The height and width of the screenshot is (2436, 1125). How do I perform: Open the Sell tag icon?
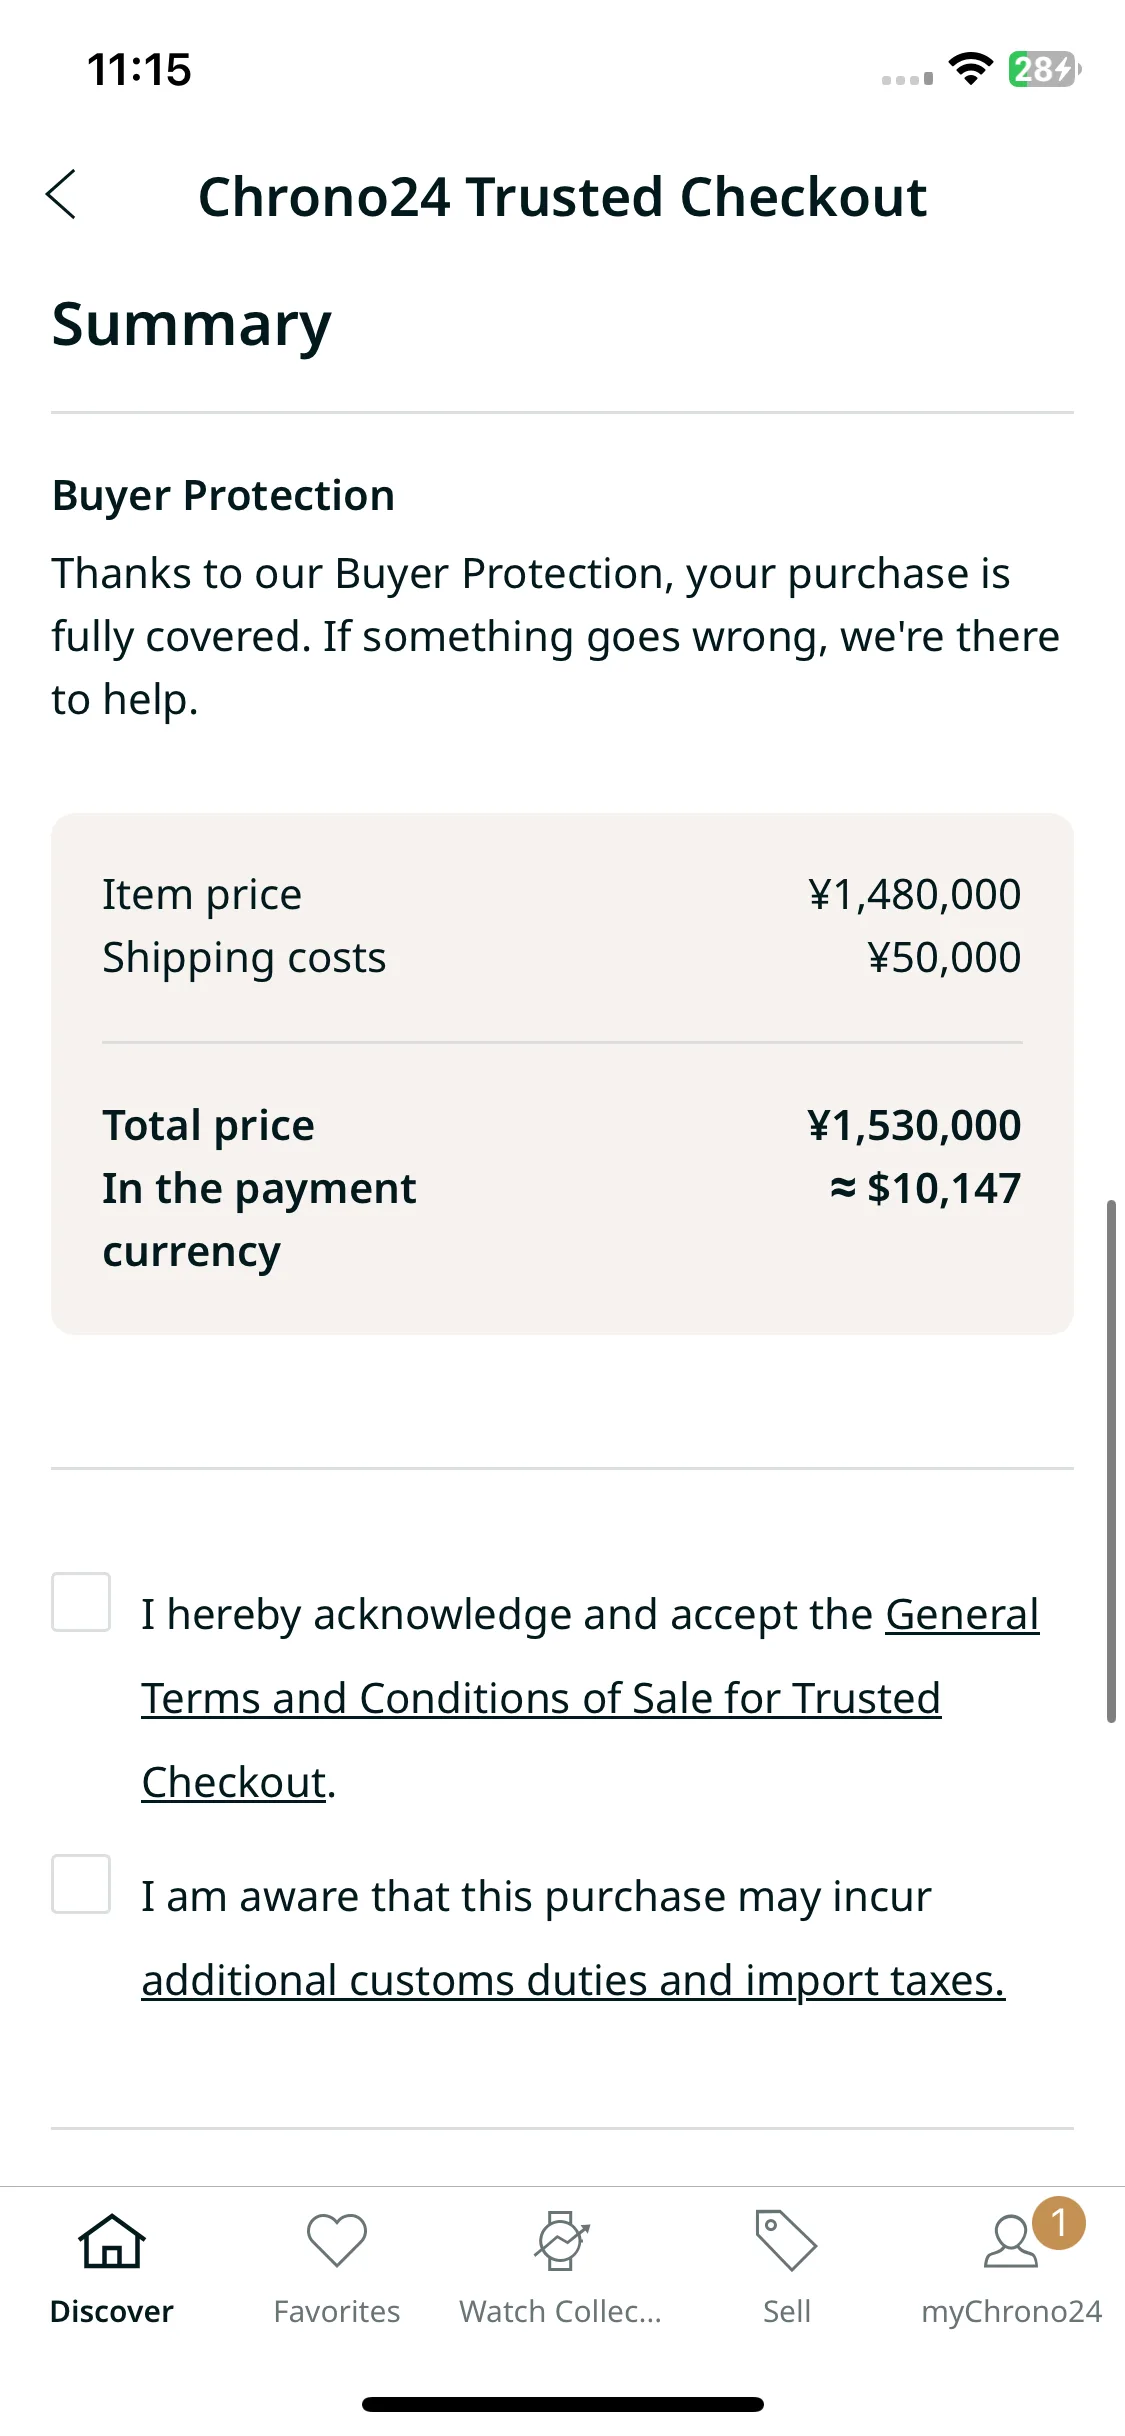click(x=787, y=2241)
